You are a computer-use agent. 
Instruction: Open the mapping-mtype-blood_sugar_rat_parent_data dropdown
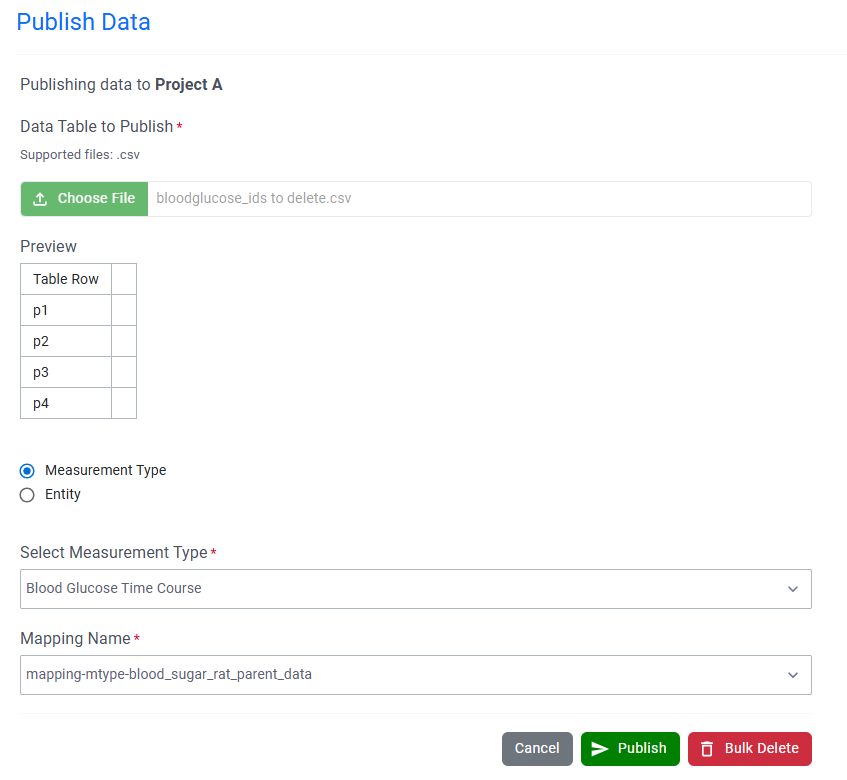coord(400,675)
